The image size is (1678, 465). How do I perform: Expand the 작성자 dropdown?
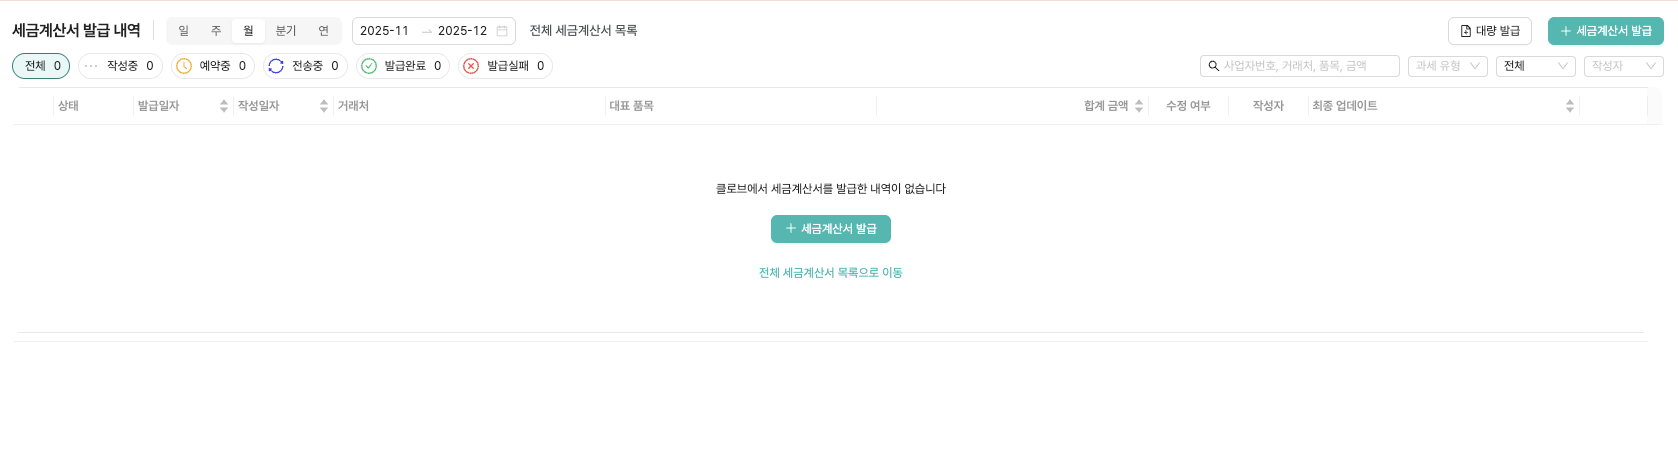point(1623,66)
